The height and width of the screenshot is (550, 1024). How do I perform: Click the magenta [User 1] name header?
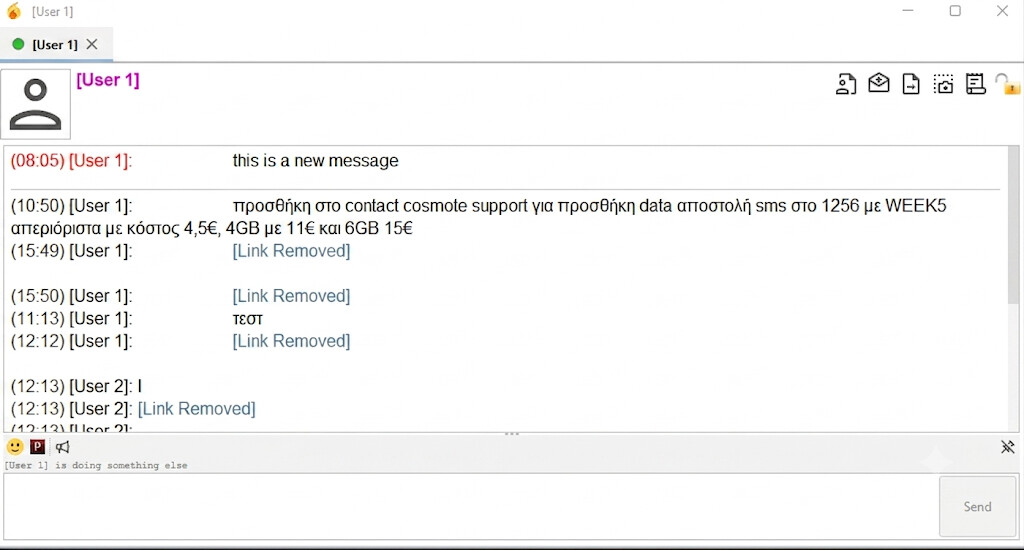pos(108,80)
